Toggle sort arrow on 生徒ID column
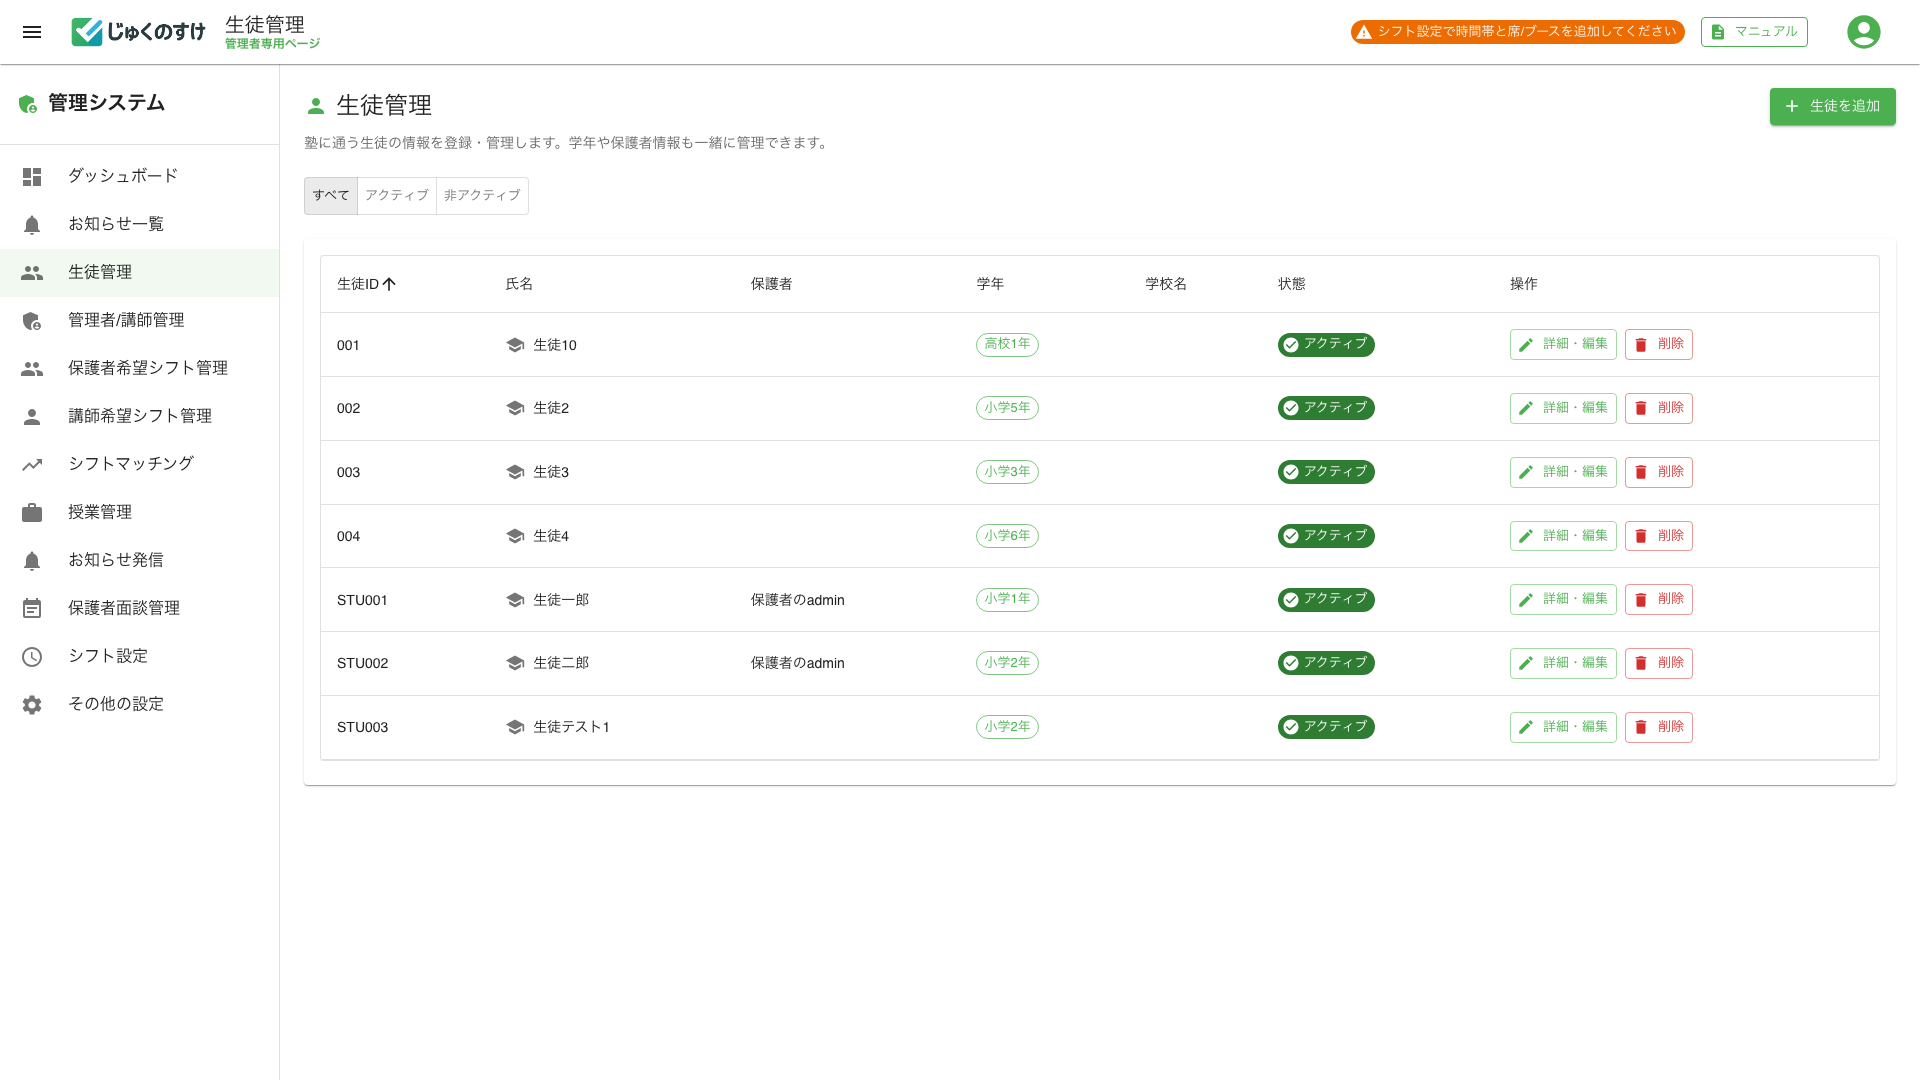The height and width of the screenshot is (1080, 1920). coord(390,285)
